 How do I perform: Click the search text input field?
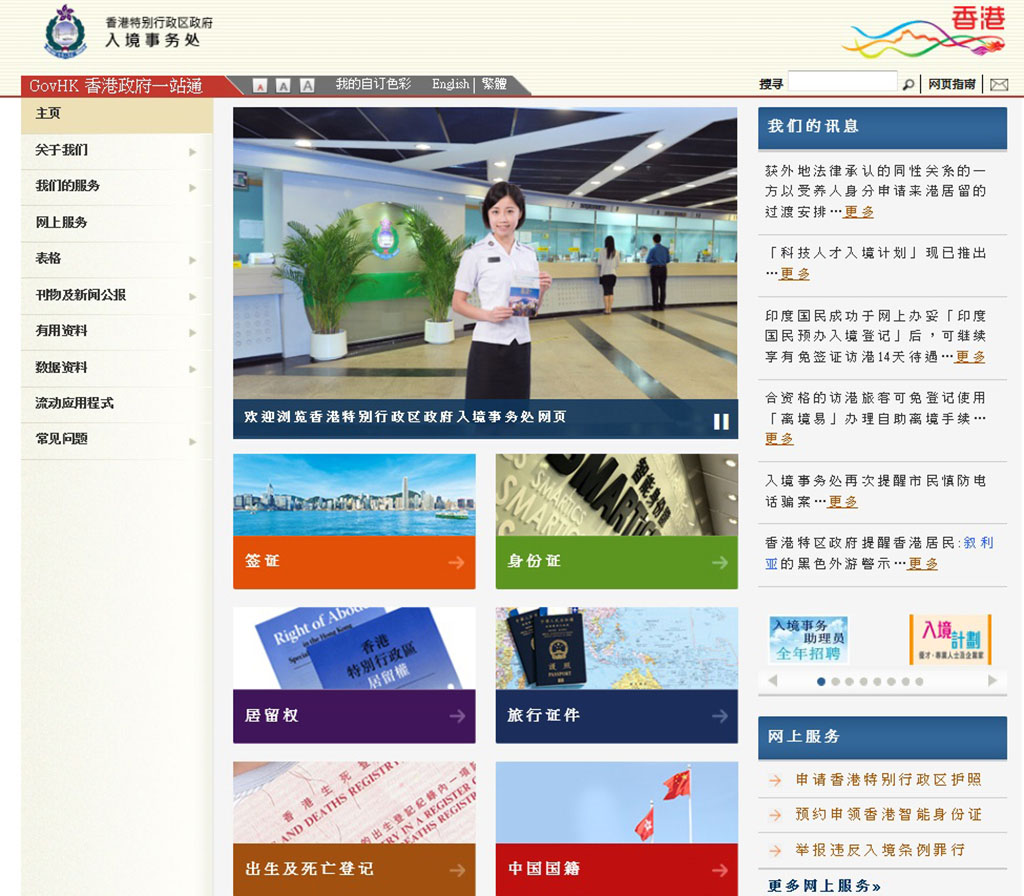coord(842,83)
